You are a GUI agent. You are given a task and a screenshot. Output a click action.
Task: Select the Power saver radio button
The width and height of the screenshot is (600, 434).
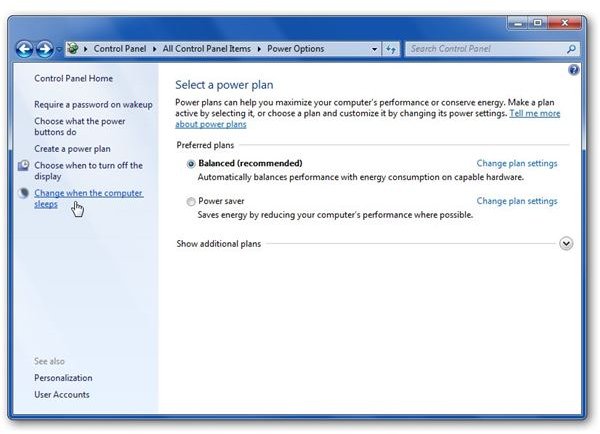point(191,201)
